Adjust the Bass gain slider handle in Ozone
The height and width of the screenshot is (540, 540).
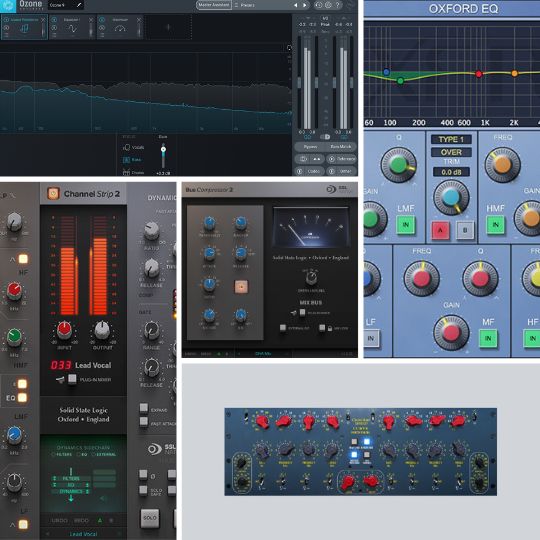163,149
